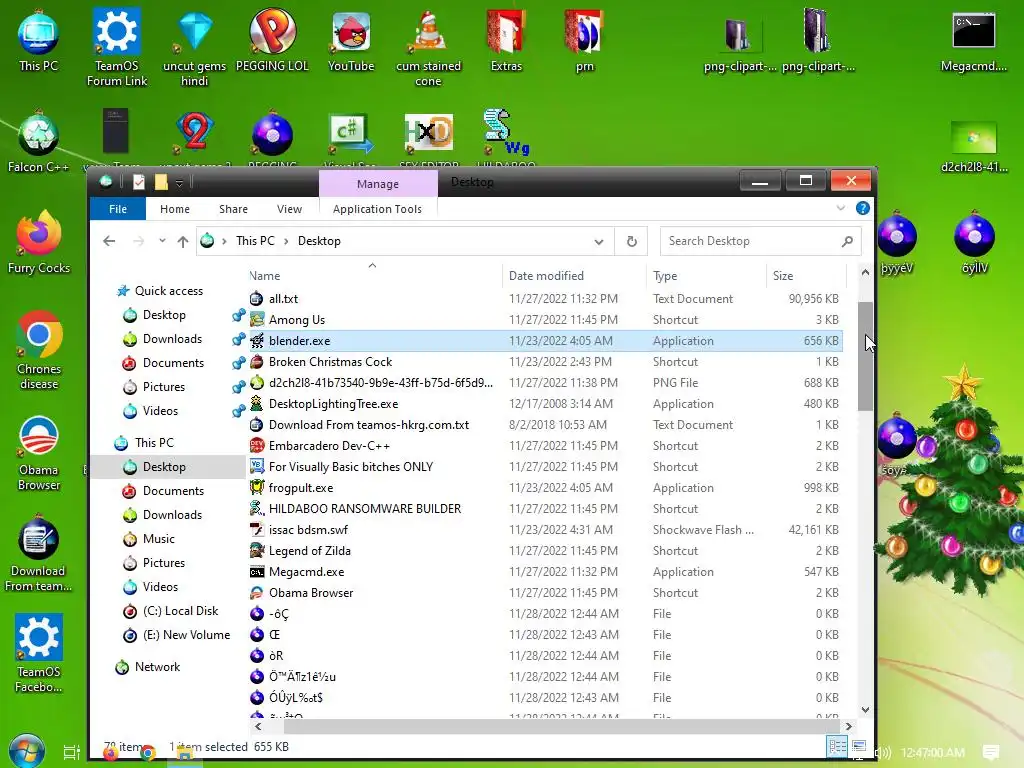Select the YouTube Angry Birds desktop icon
This screenshot has width=1024, height=768.
351,42
